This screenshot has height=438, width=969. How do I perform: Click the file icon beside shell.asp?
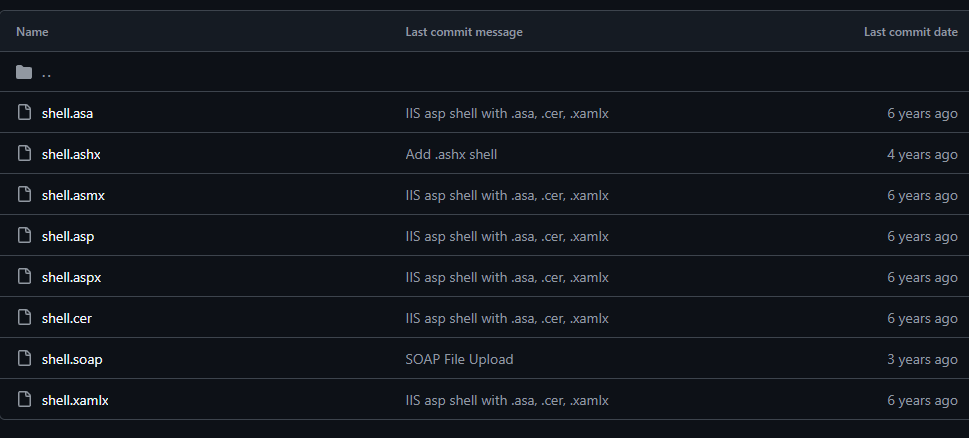24,235
